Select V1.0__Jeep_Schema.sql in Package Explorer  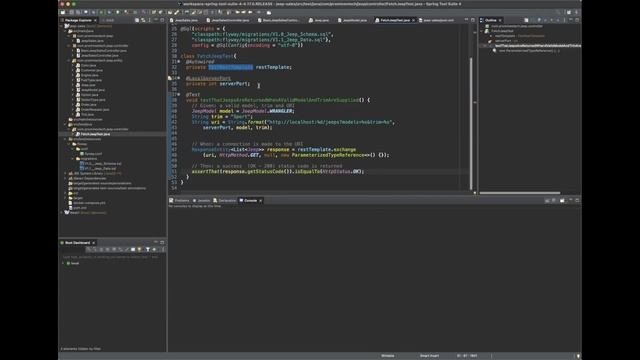(x=100, y=163)
